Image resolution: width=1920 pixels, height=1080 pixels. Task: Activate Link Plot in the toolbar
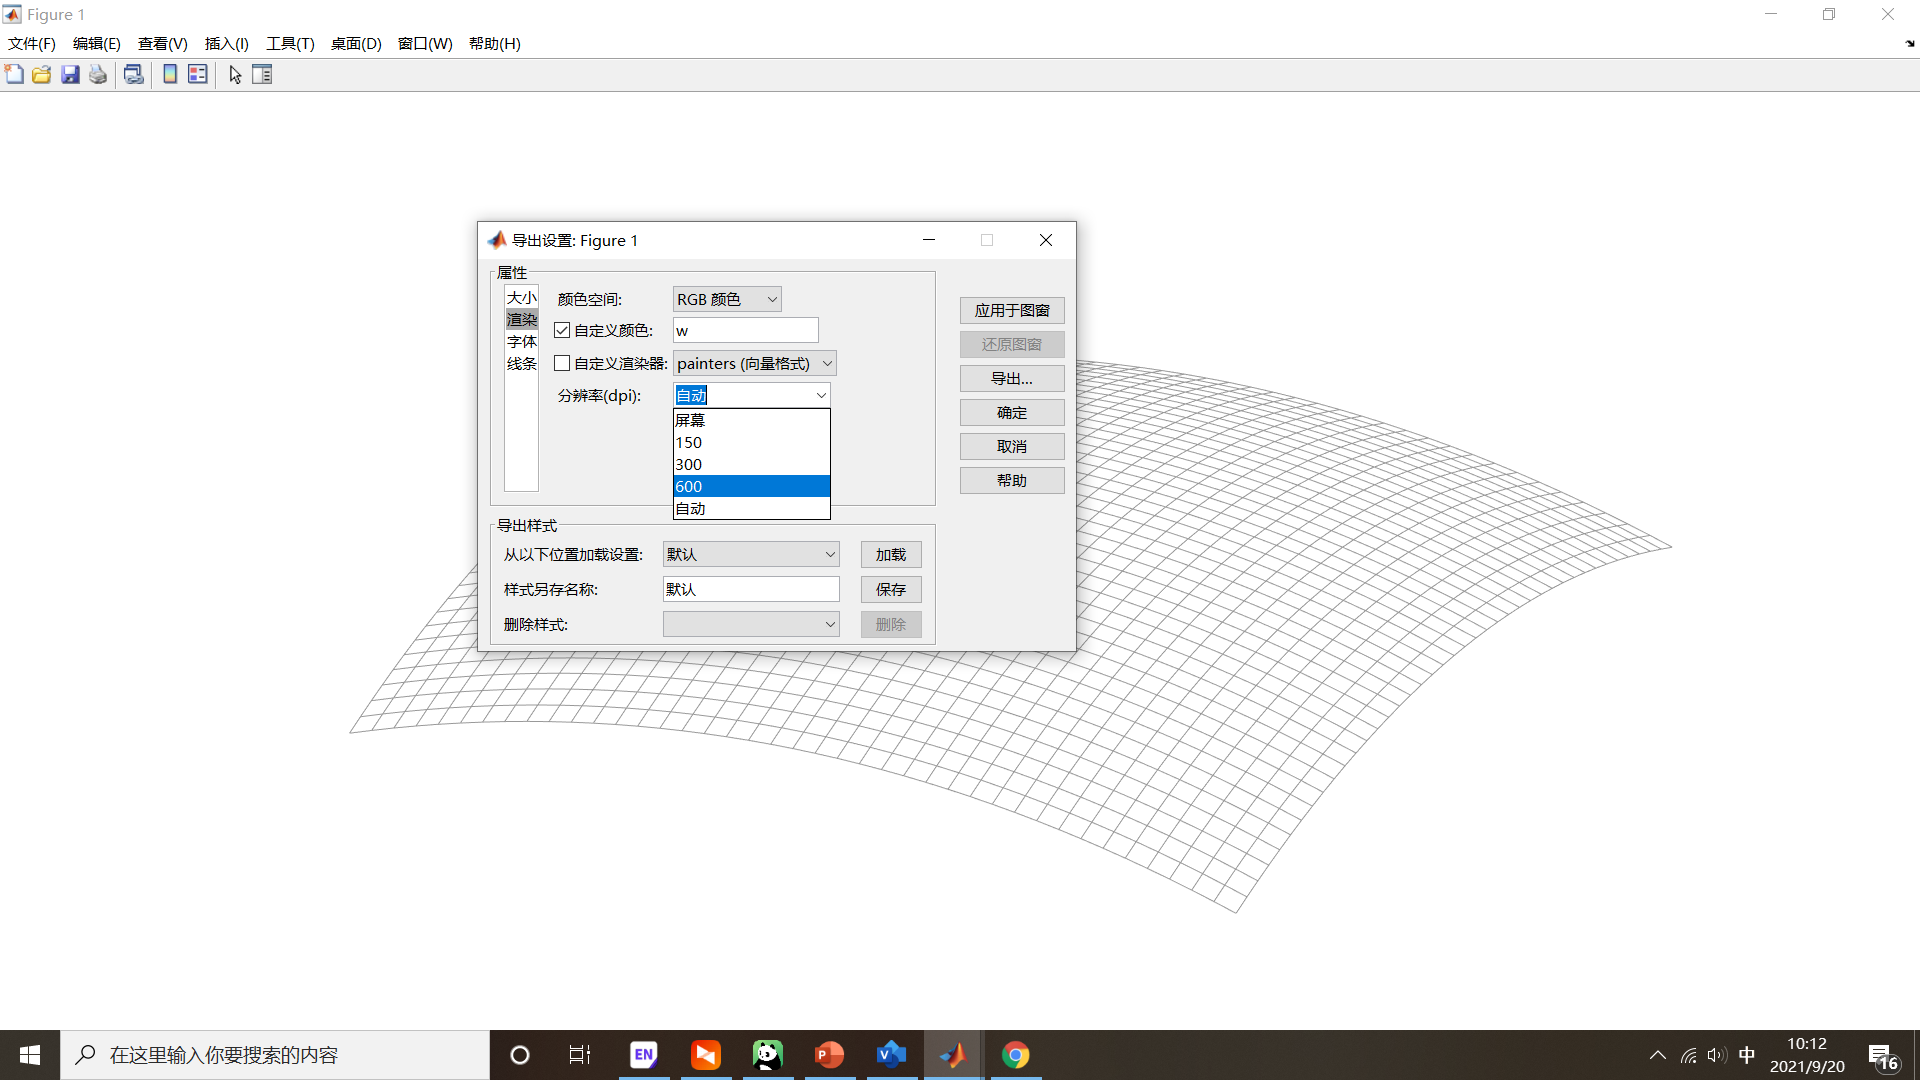(x=133, y=74)
